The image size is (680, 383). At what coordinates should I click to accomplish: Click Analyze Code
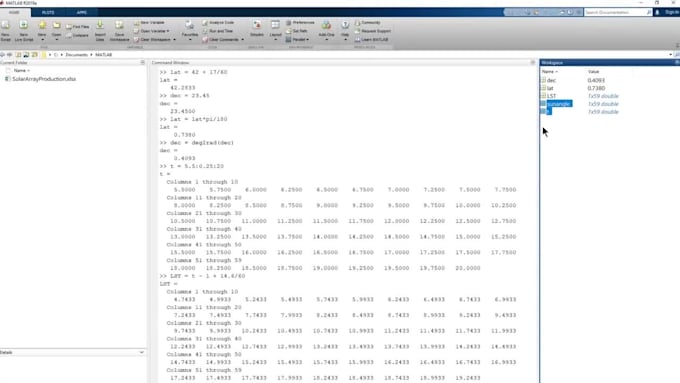tap(218, 23)
